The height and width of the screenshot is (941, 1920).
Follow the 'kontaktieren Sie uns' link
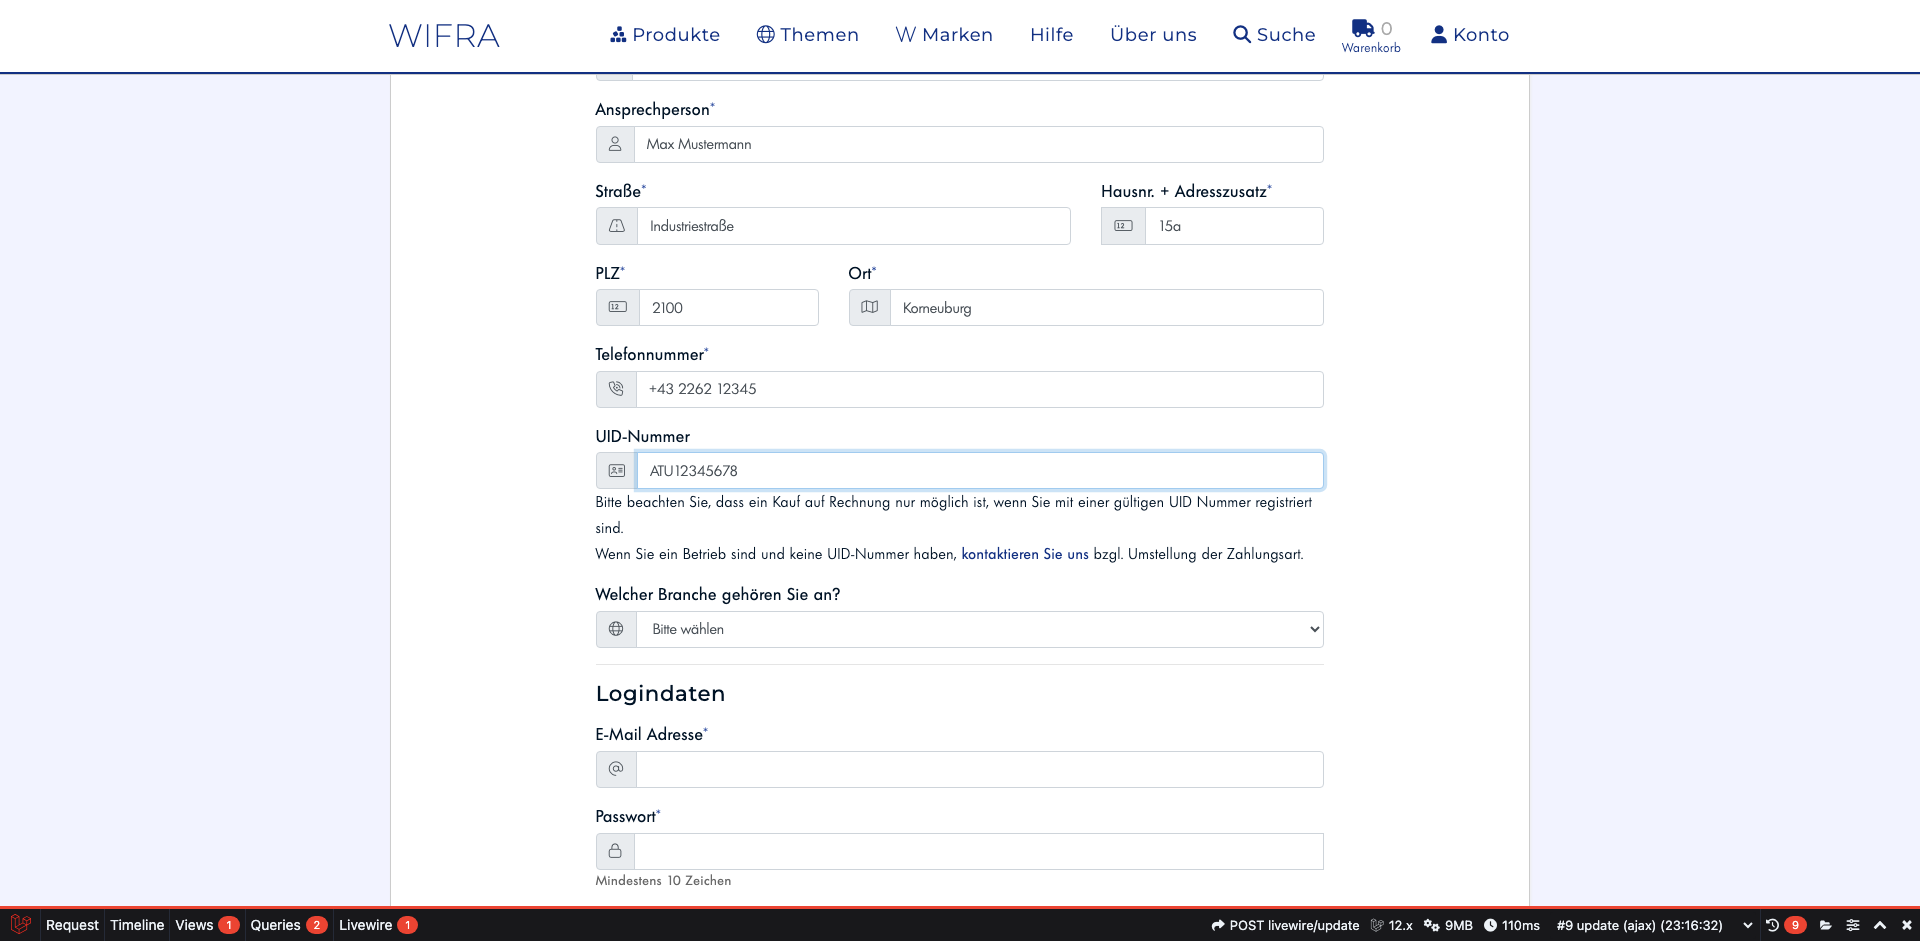click(x=1024, y=554)
